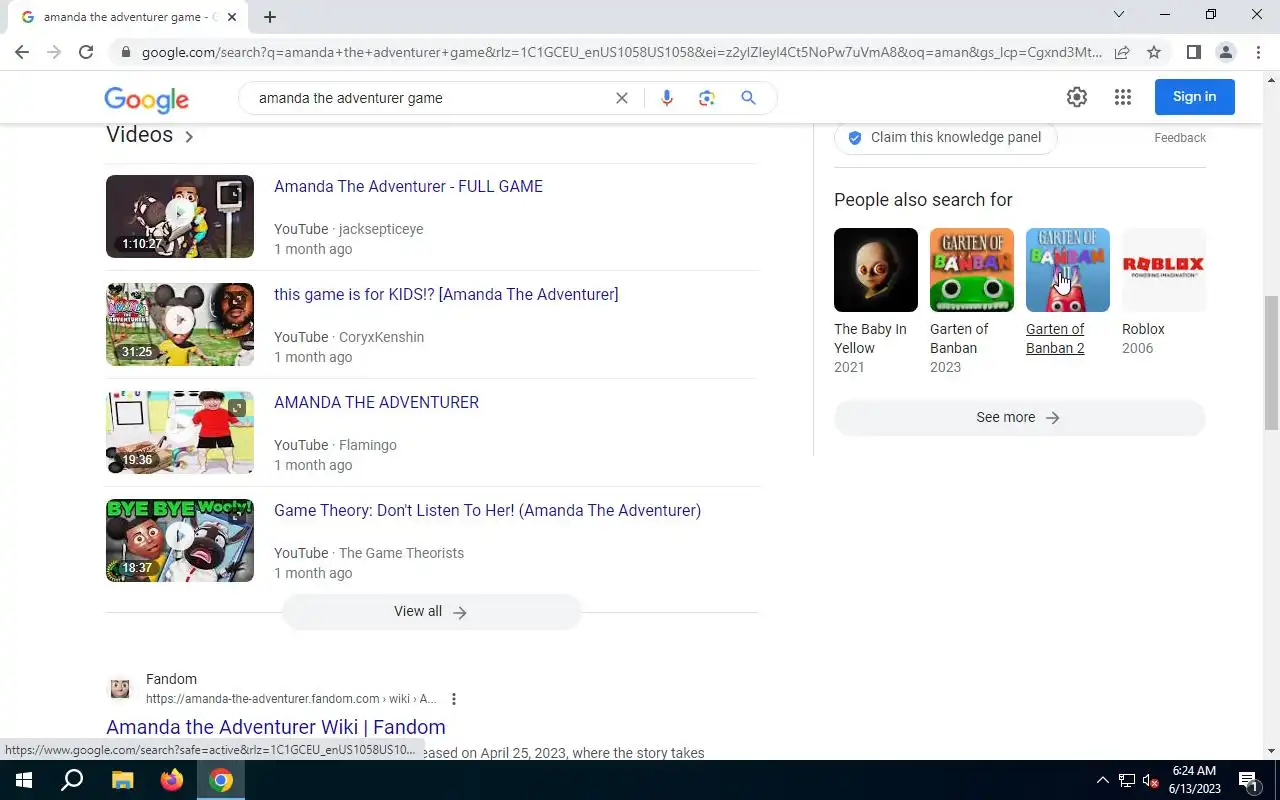
Task: Open Fandom result options three dots
Action: [454, 699]
